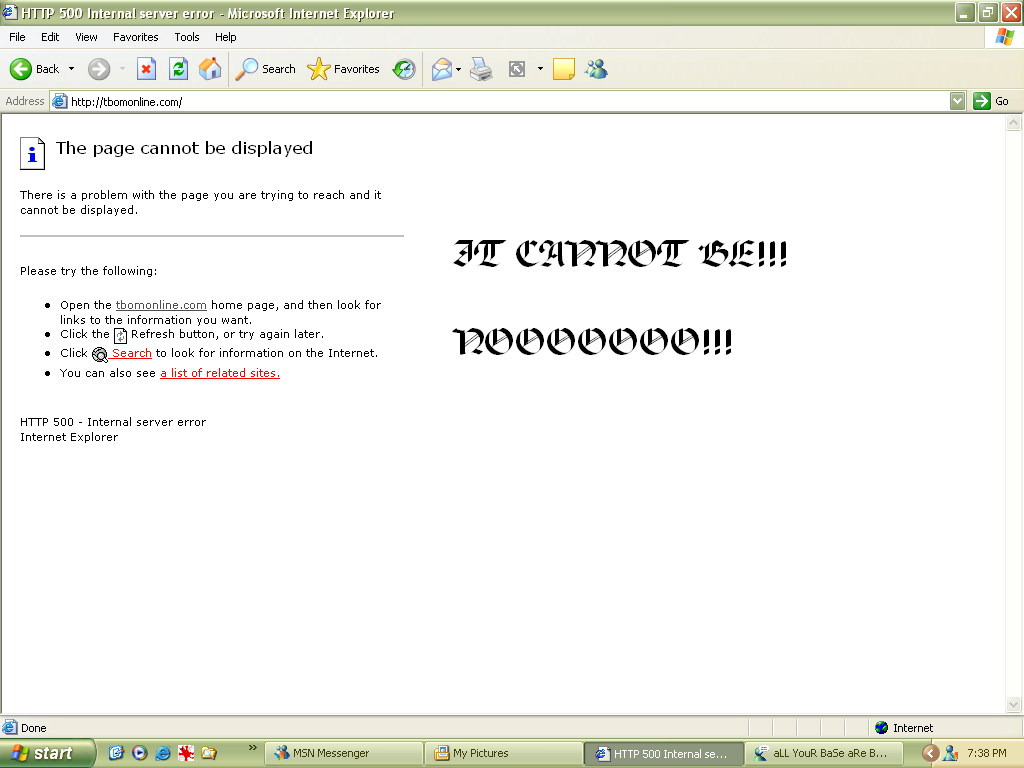Click the greyed Edit toolbar icon
Image resolution: width=1024 pixels, height=768 pixels.
point(517,69)
